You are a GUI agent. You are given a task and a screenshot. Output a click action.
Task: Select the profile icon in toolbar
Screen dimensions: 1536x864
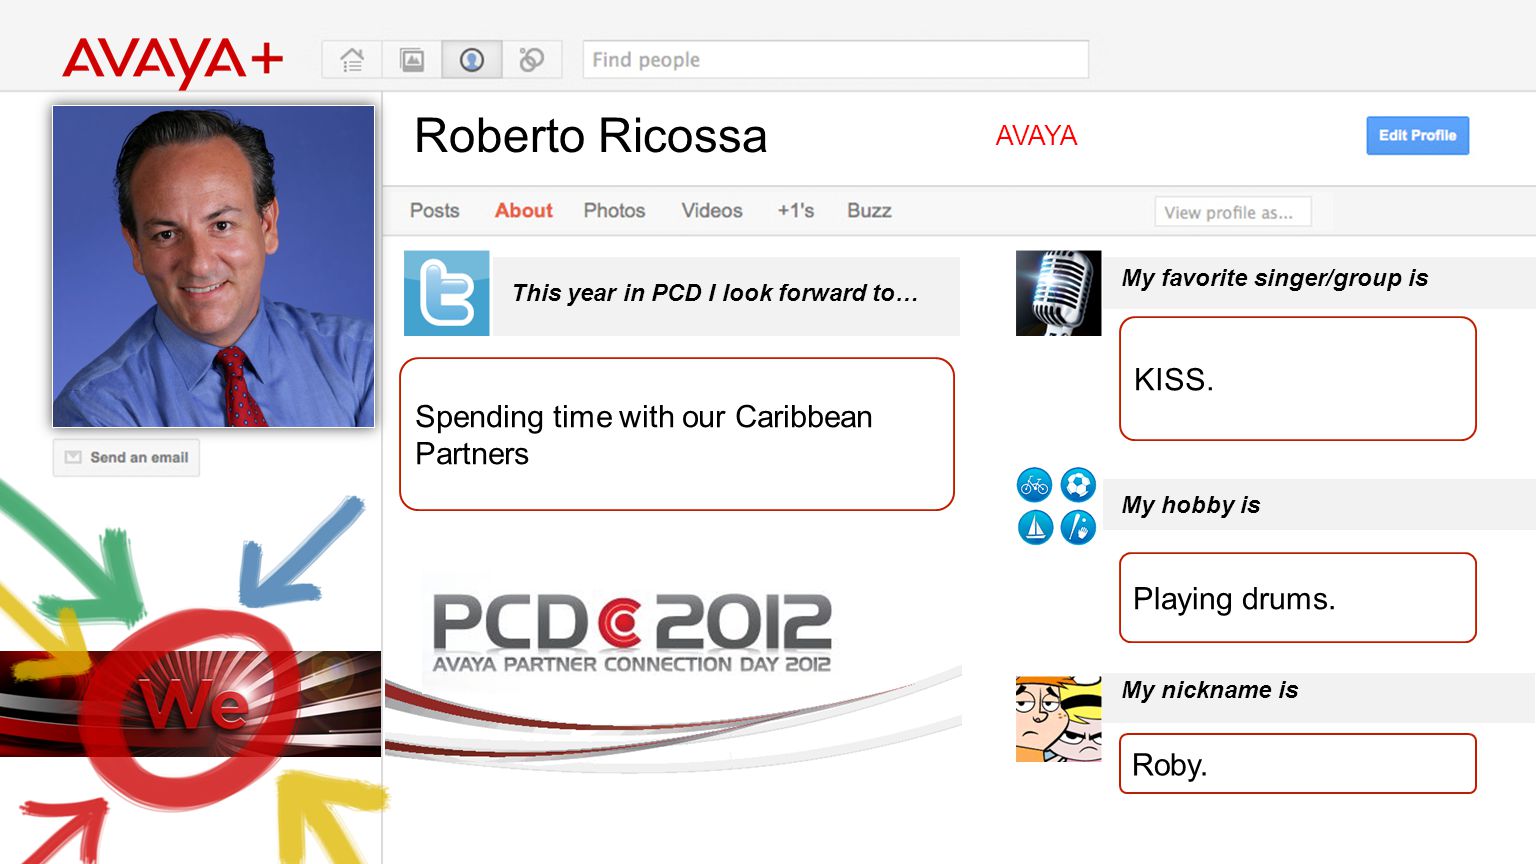pos(472,60)
